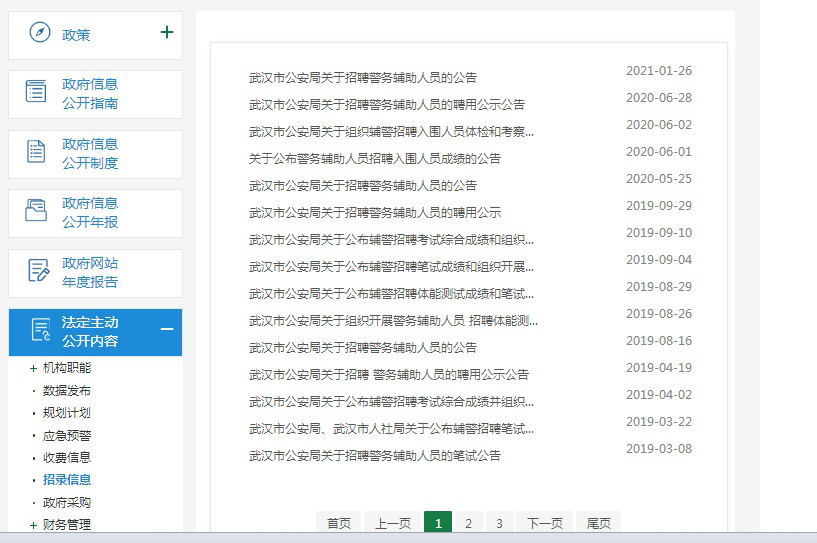The height and width of the screenshot is (543, 817).
Task: Click the 政府信息公开制度 document icon
Action: 36,151
